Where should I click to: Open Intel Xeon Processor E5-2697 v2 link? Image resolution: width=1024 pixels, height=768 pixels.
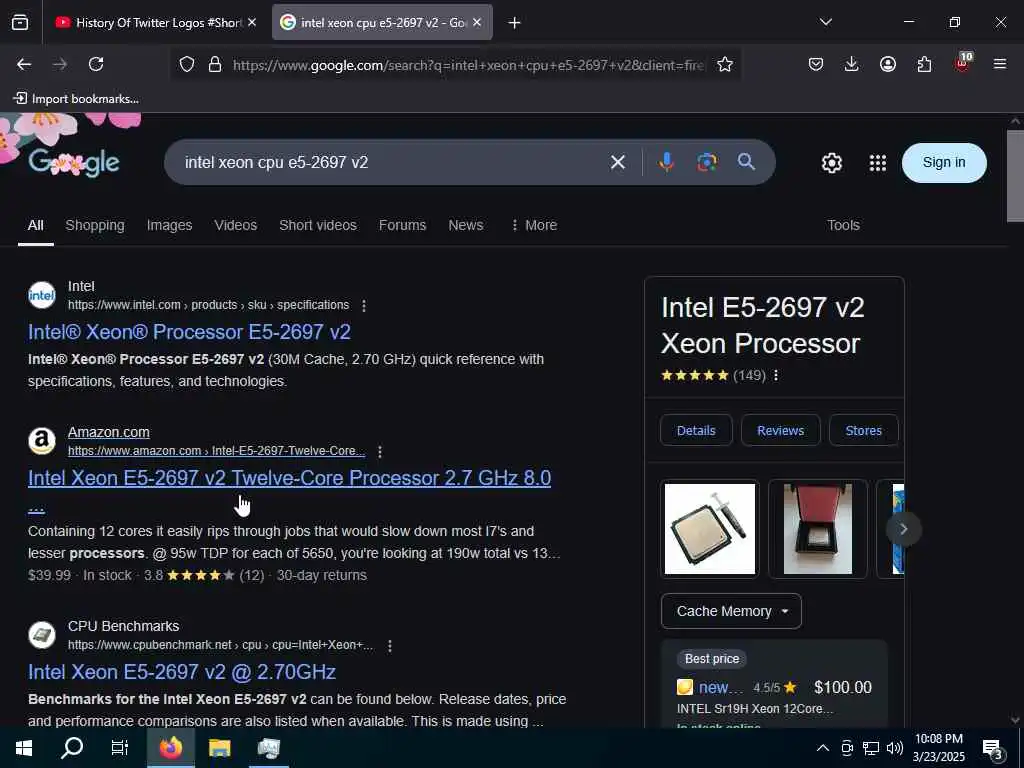pyautogui.click(x=189, y=332)
